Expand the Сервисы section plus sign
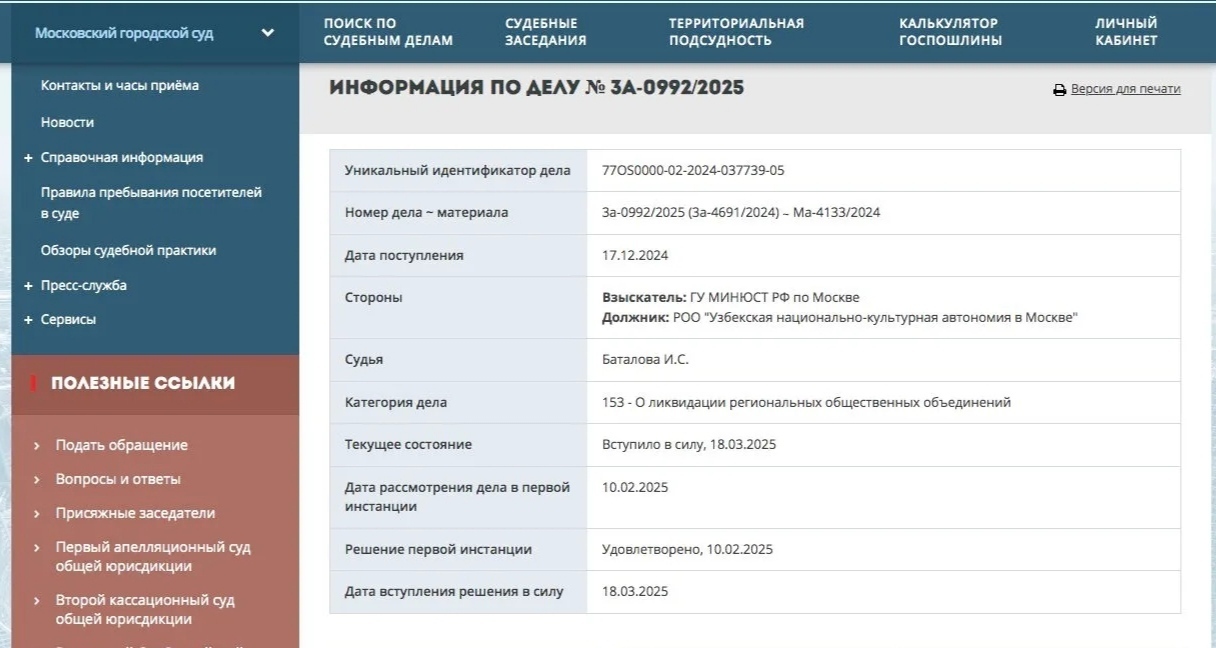This screenshot has height=648, width=1216. point(29,320)
